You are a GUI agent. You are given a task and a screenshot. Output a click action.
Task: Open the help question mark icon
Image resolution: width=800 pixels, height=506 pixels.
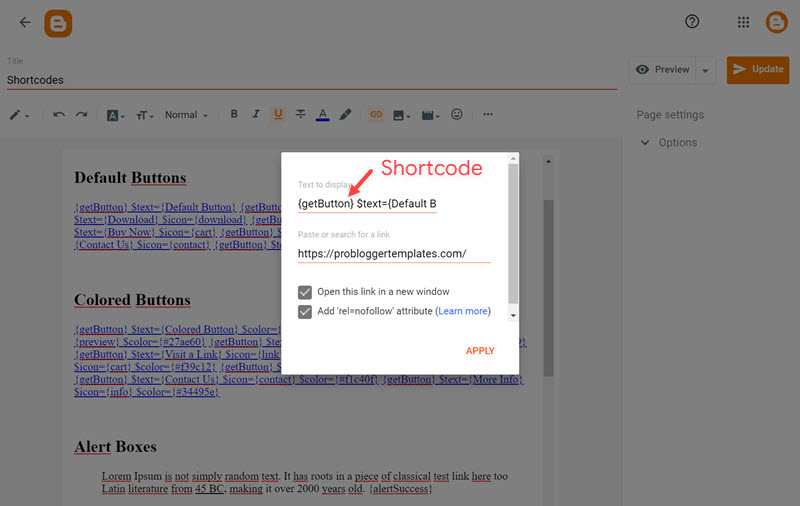point(692,22)
